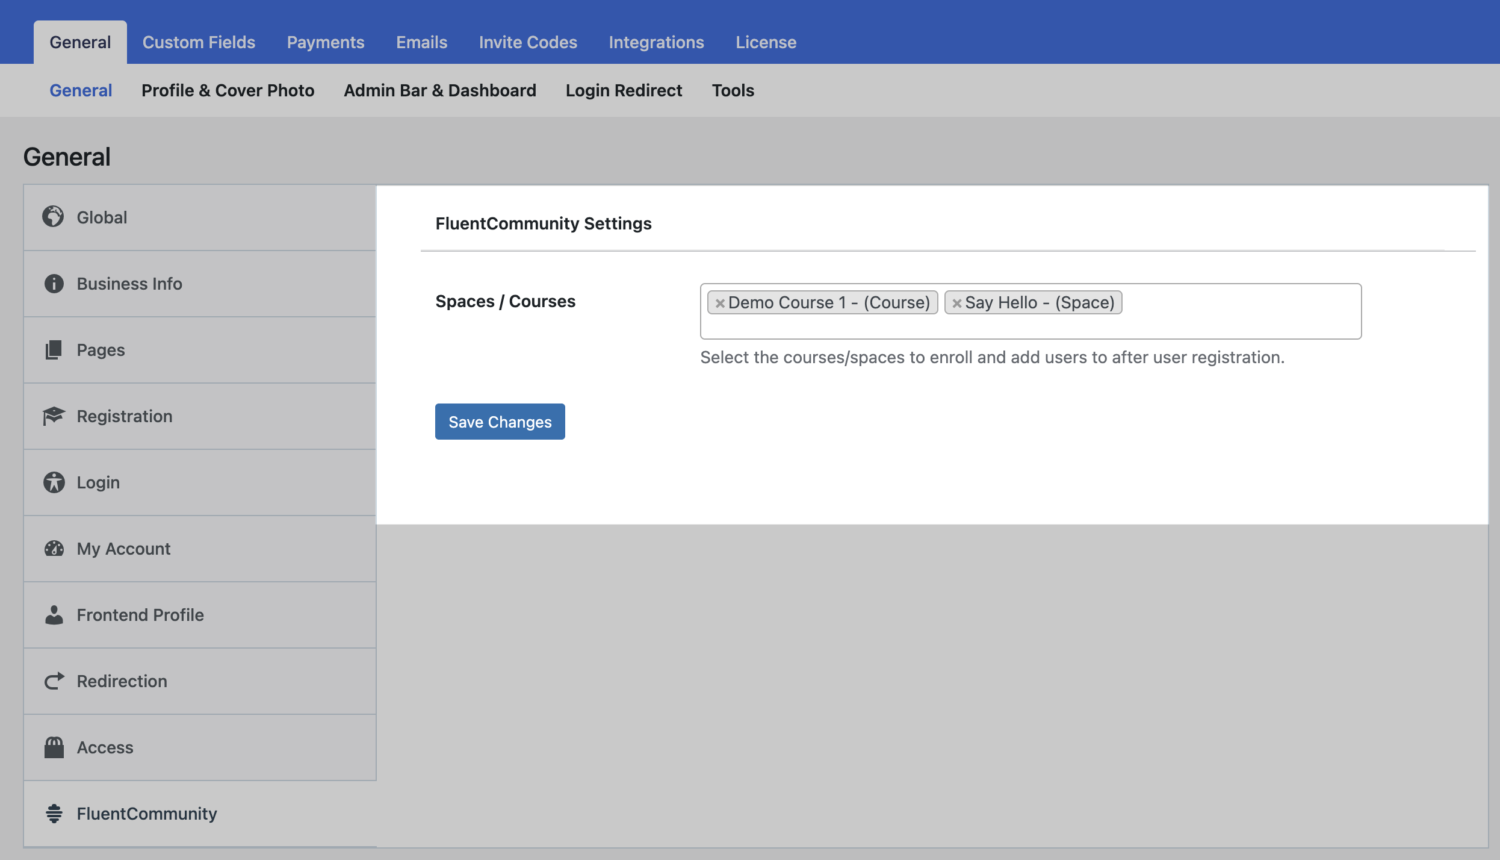Select FluentCommunity in sidebar
Screen dimensions: 1500x860
(200, 814)
